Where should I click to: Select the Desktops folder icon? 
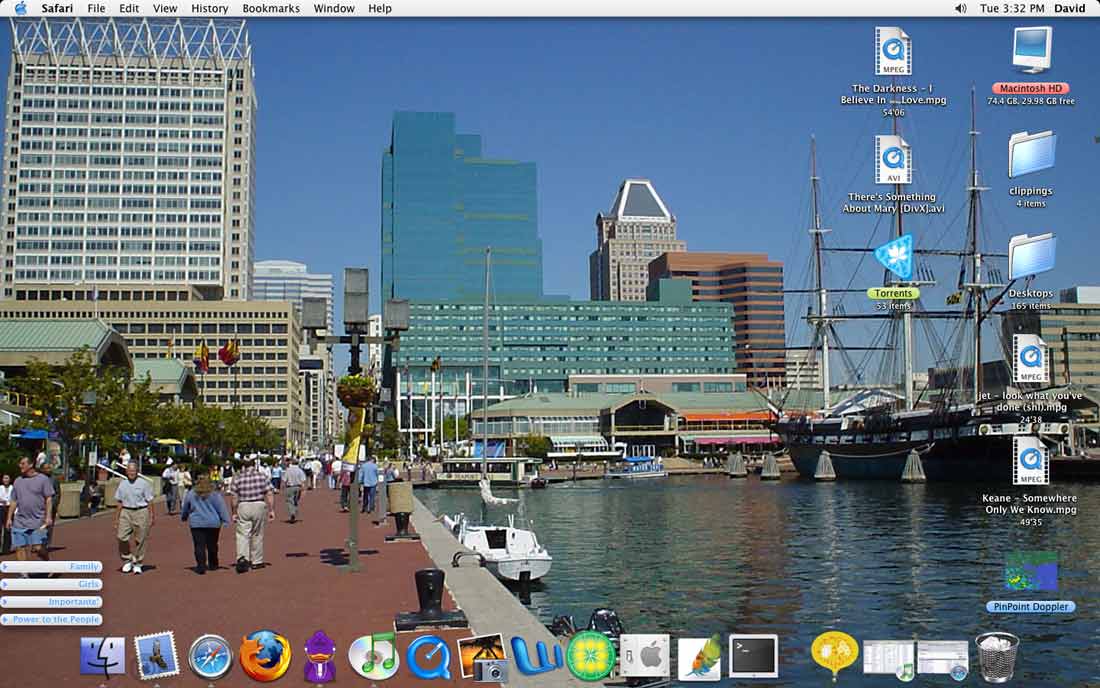coord(1032,257)
